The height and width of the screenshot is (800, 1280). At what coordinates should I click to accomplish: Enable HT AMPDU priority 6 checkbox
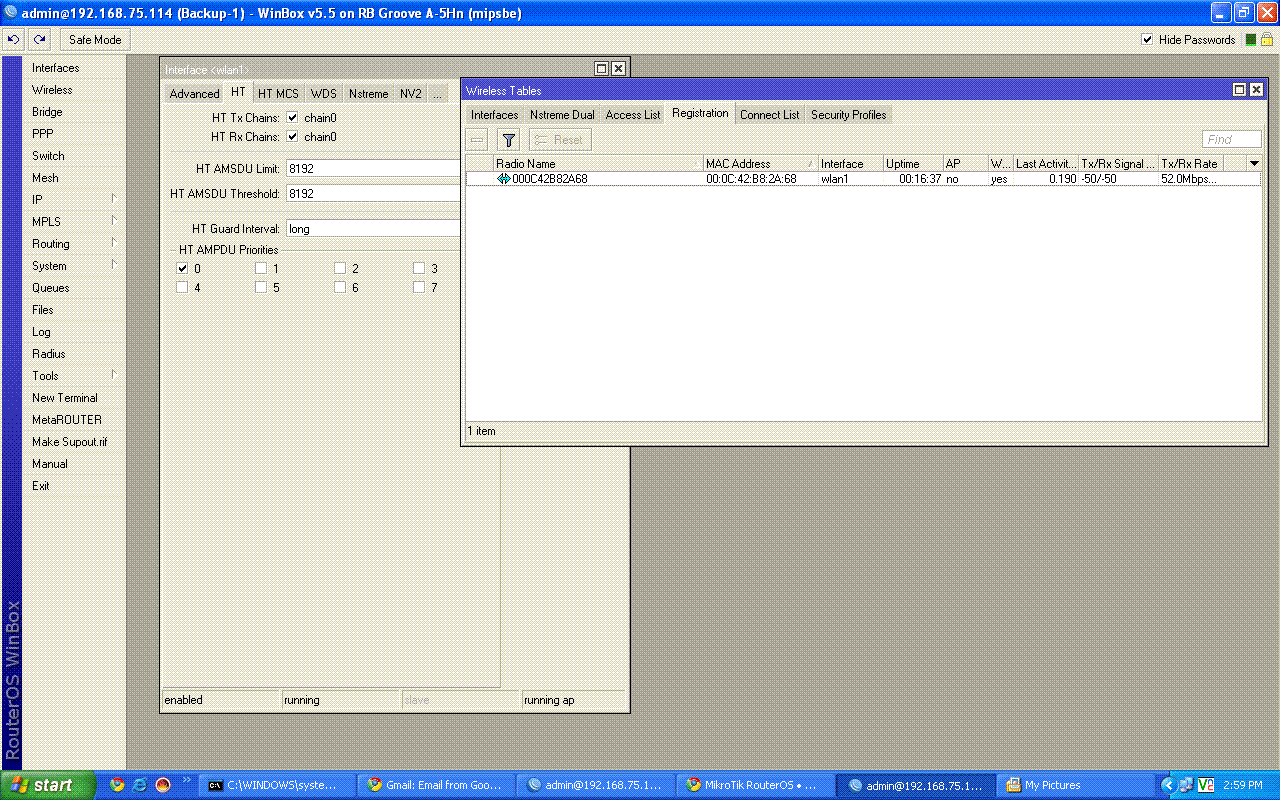coord(340,287)
